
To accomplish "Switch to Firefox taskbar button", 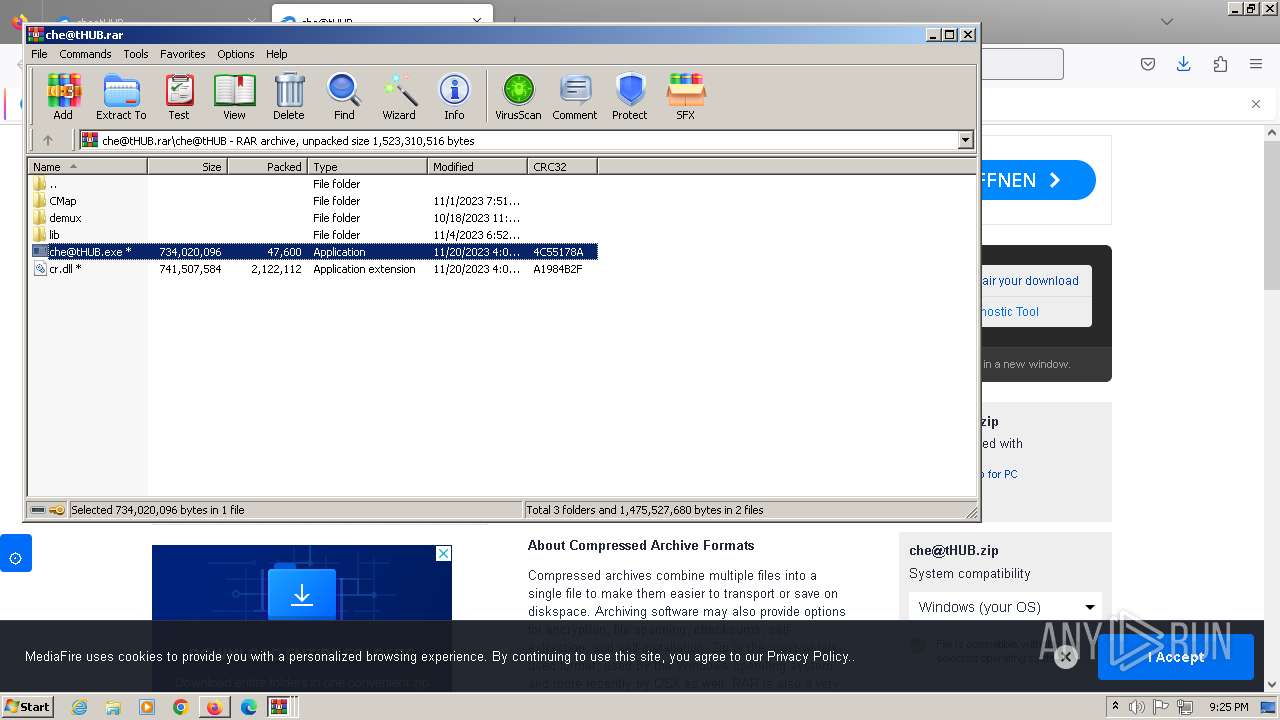I will (214, 707).
